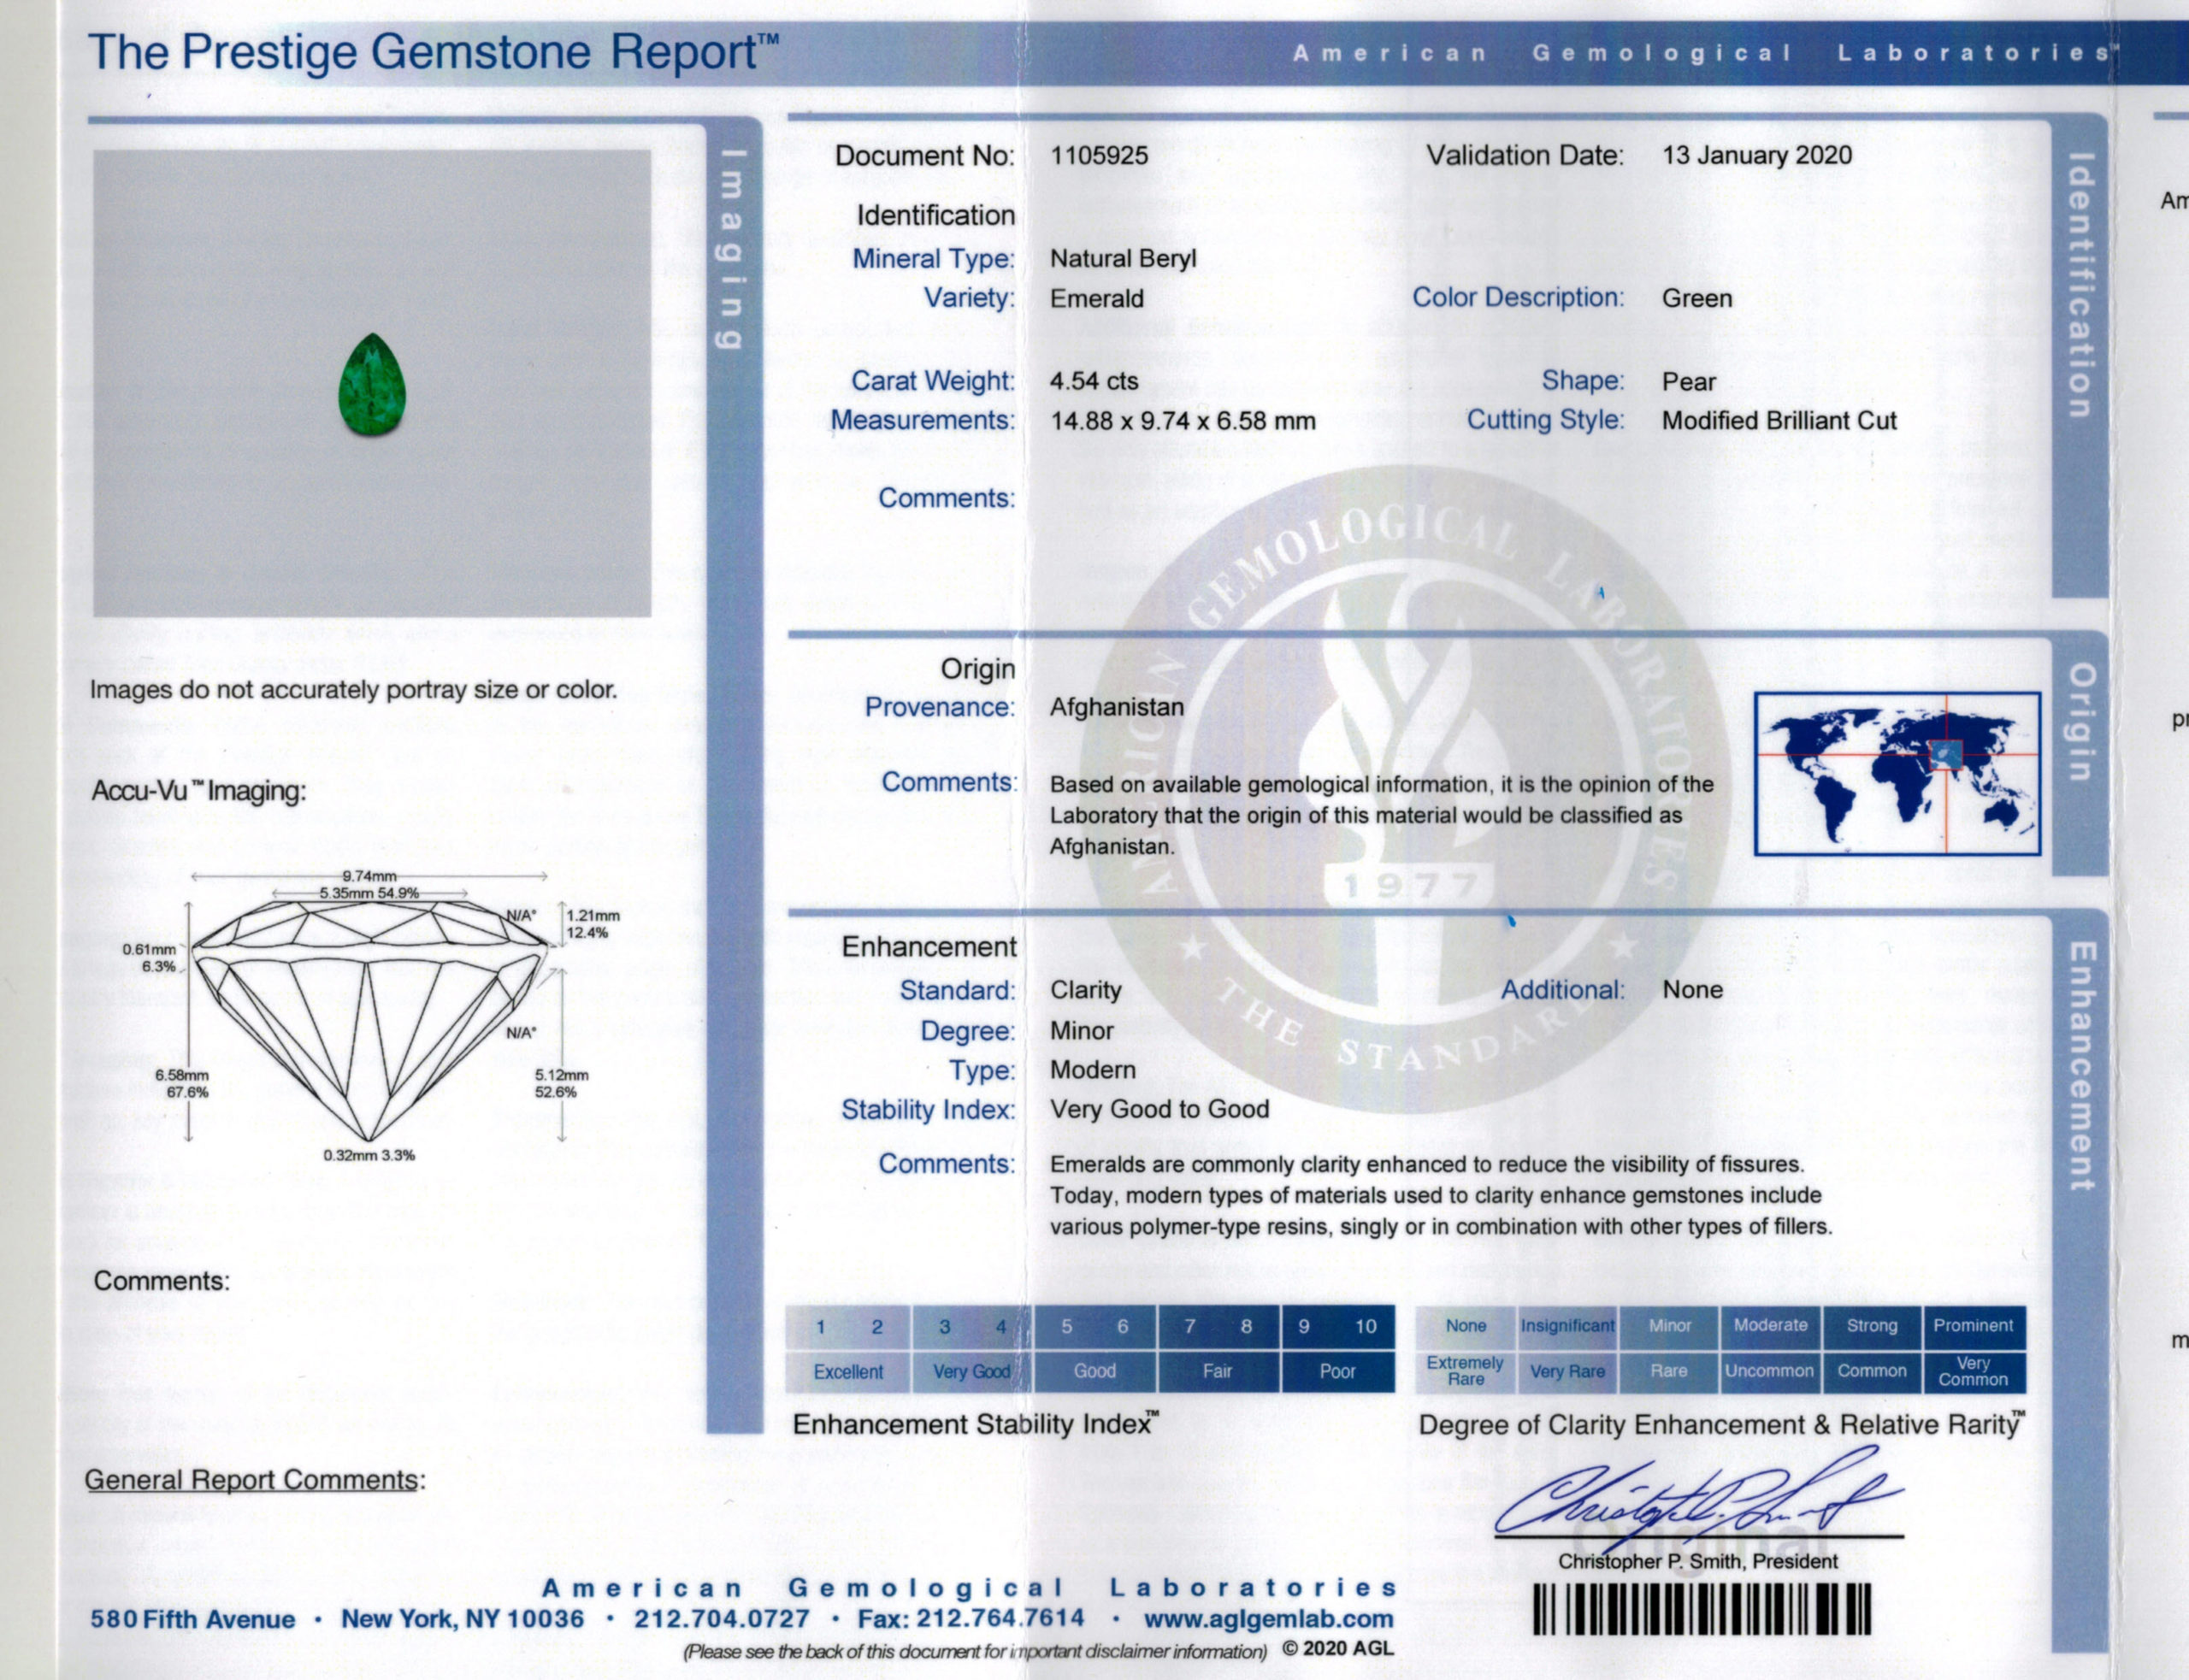Image resolution: width=2189 pixels, height=1680 pixels.
Task: Click the '6.58mm 67.6%' total depth label
Action: (182, 1083)
